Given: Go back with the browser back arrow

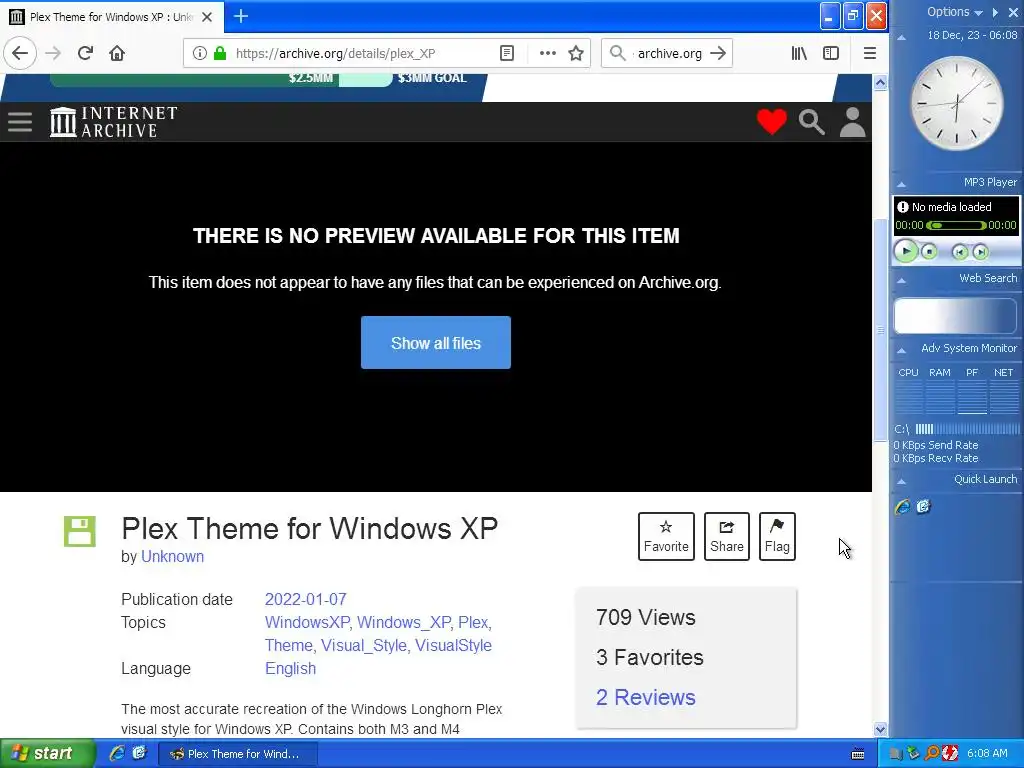Looking at the screenshot, I should click(x=20, y=53).
